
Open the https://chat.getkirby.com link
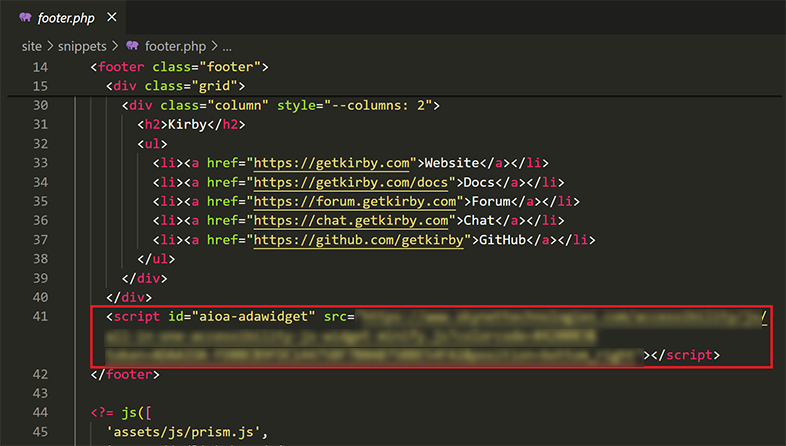(x=351, y=220)
